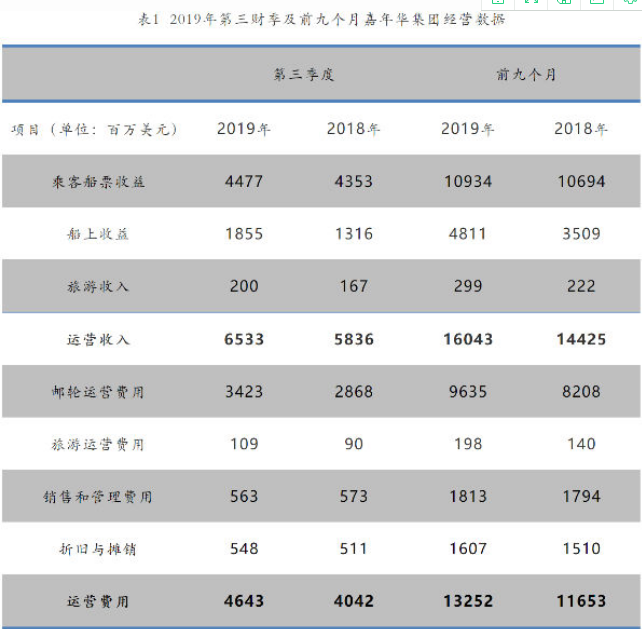Select the value 10694

[581, 181]
